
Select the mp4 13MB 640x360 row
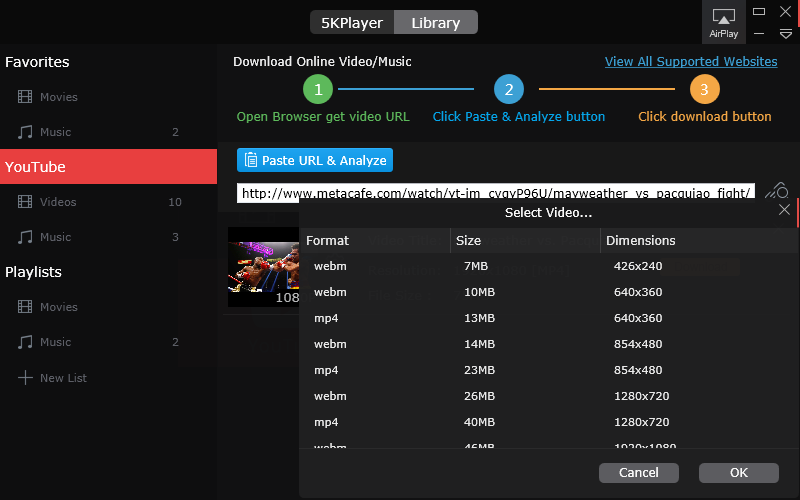pyautogui.click(x=548, y=318)
